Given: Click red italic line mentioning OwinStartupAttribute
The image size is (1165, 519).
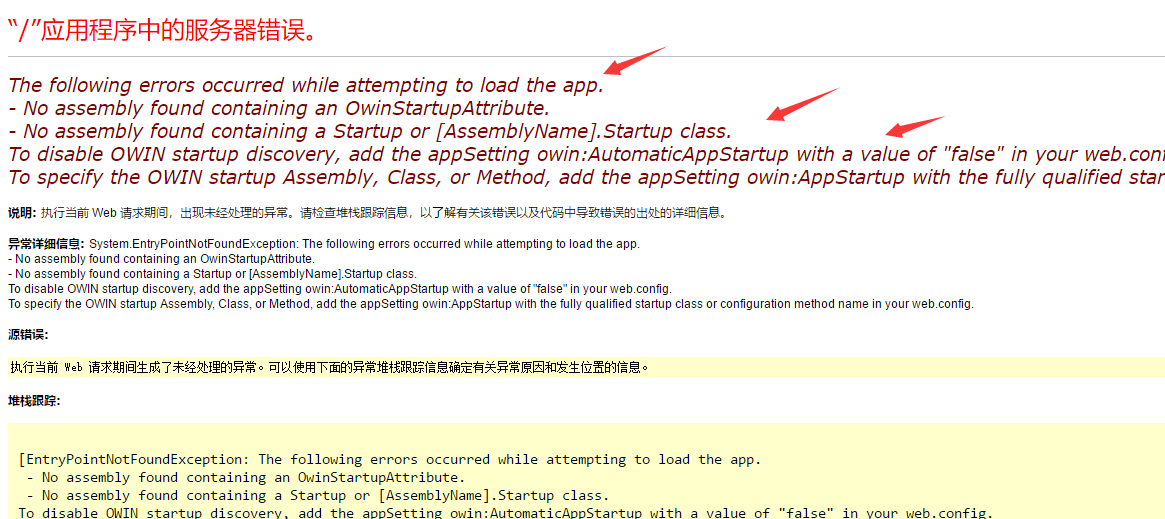Looking at the screenshot, I should (279, 108).
